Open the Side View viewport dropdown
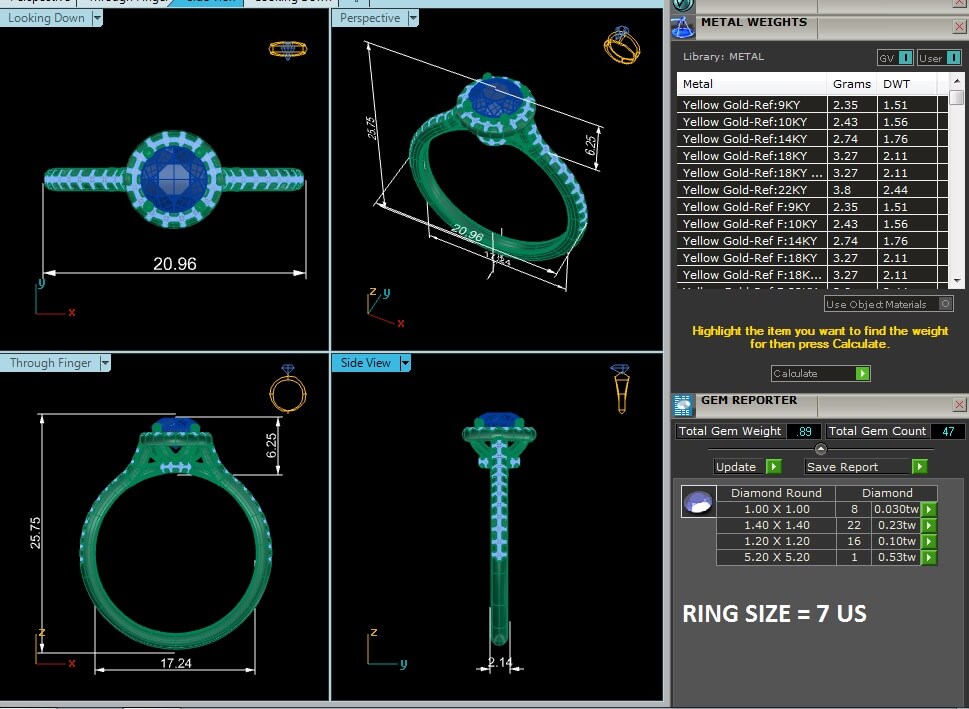Screen dimensions: 969x709 (405, 363)
